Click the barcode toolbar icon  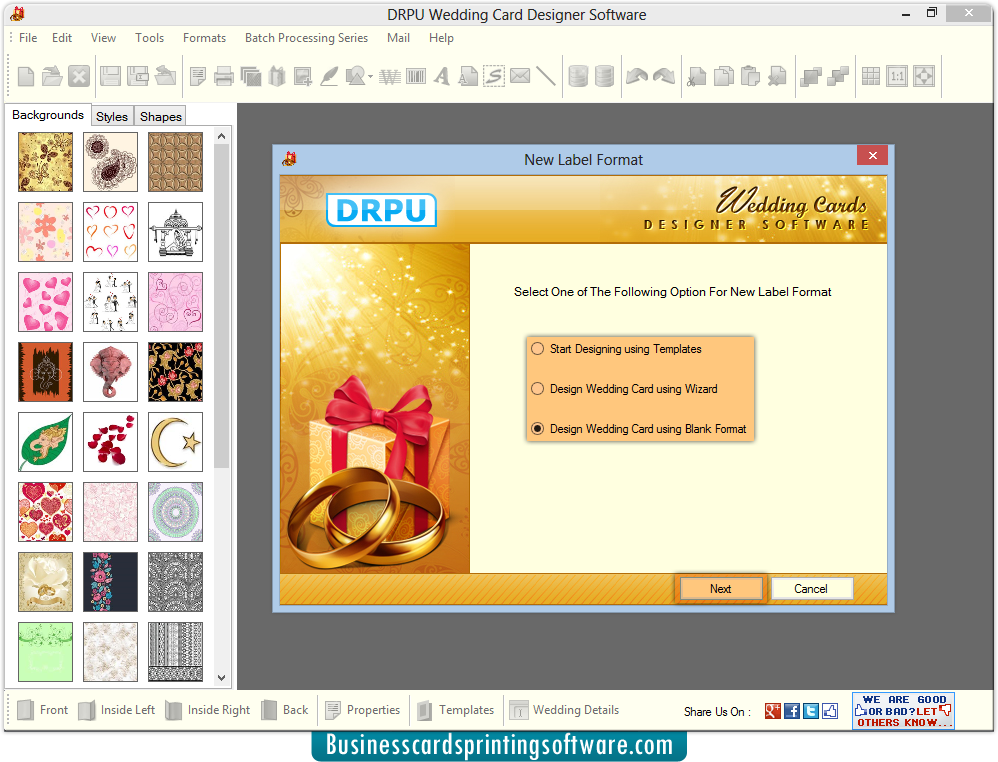point(416,77)
